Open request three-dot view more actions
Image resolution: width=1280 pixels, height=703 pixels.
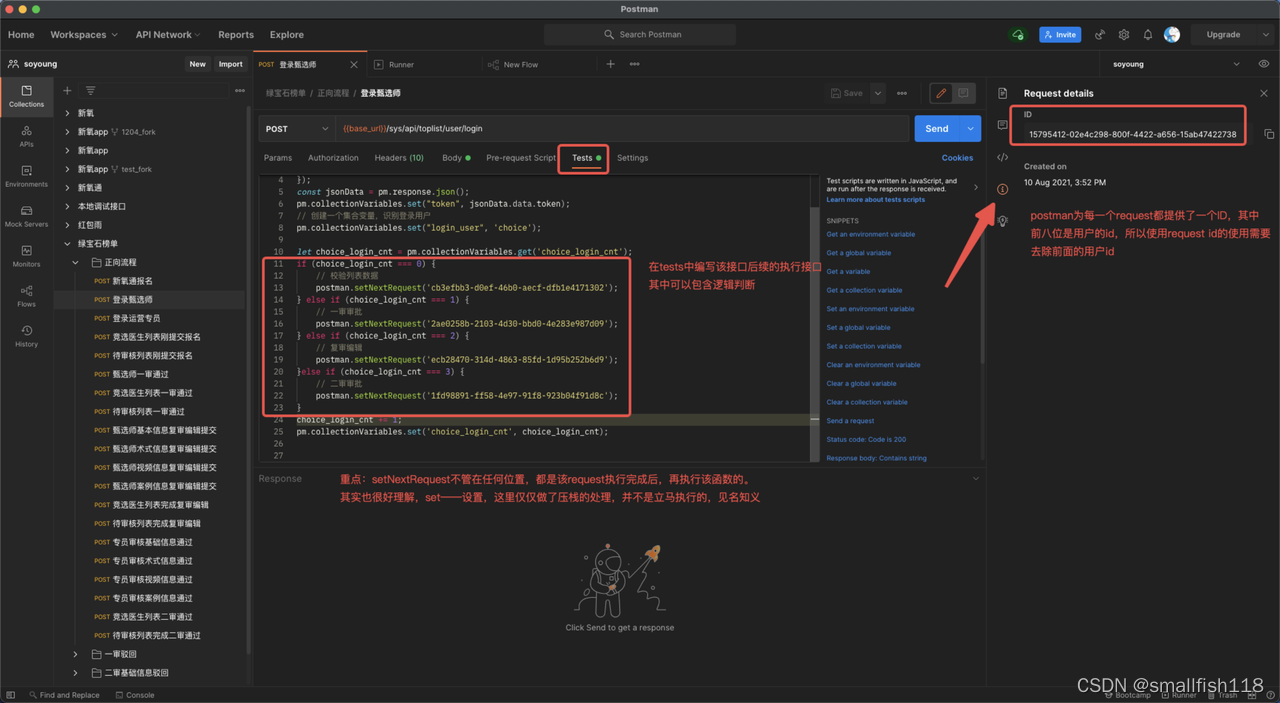pos(902,93)
